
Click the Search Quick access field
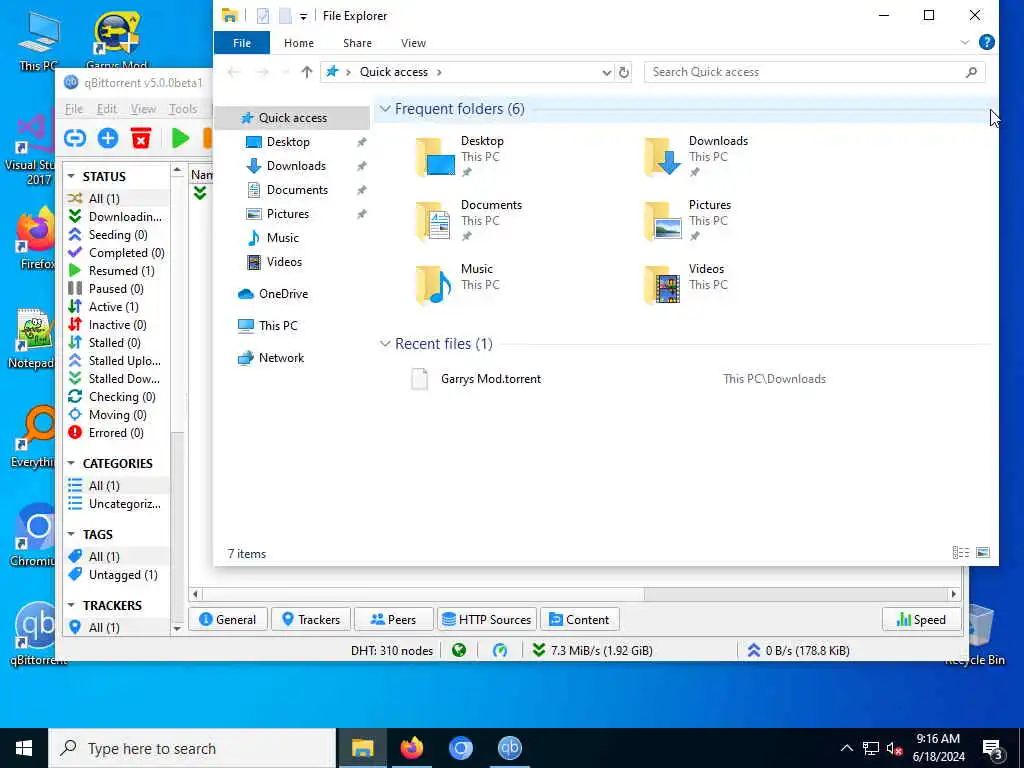(814, 72)
